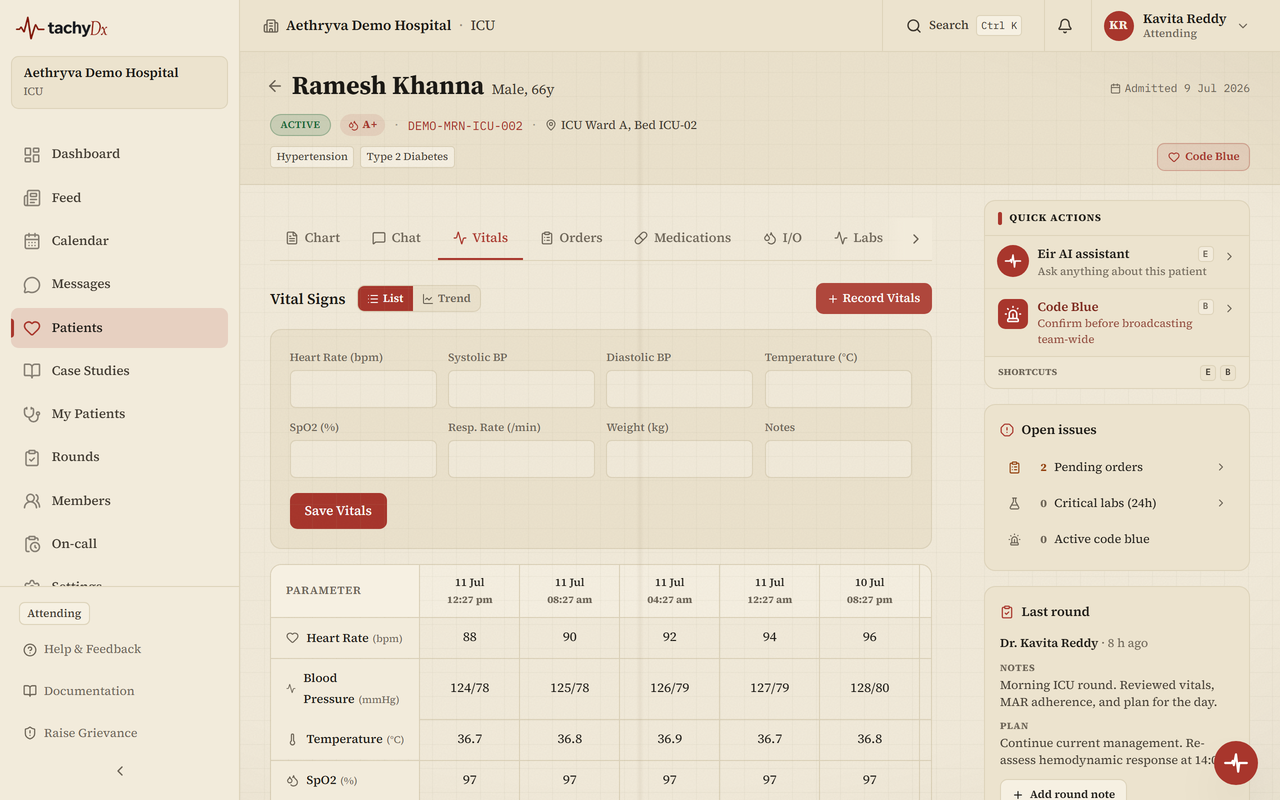
Task: Switch vital signs to List view
Action: (385, 298)
